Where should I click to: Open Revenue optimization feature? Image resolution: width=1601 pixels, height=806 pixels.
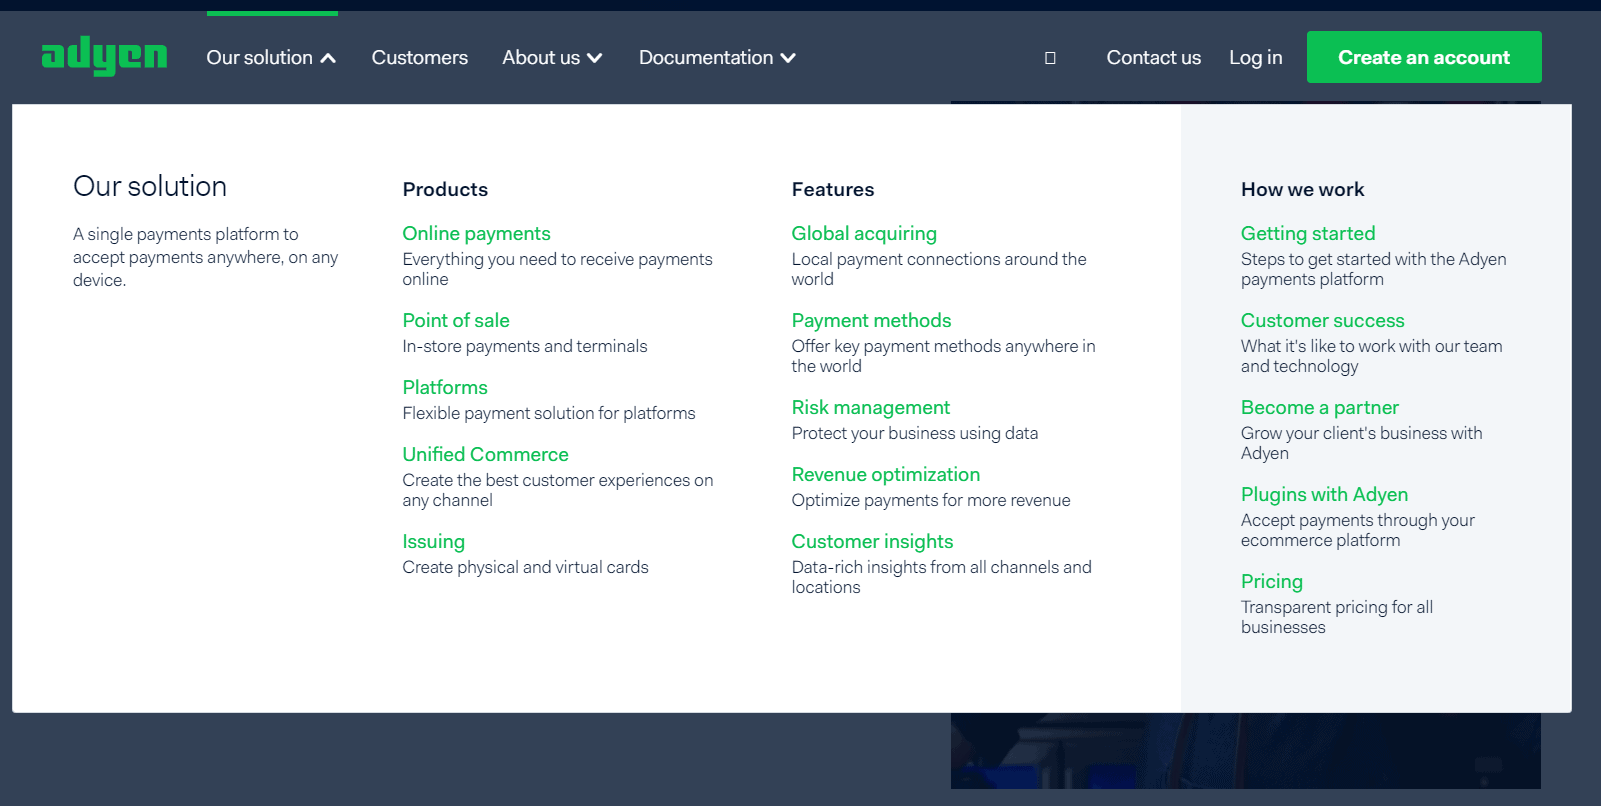click(x=885, y=474)
